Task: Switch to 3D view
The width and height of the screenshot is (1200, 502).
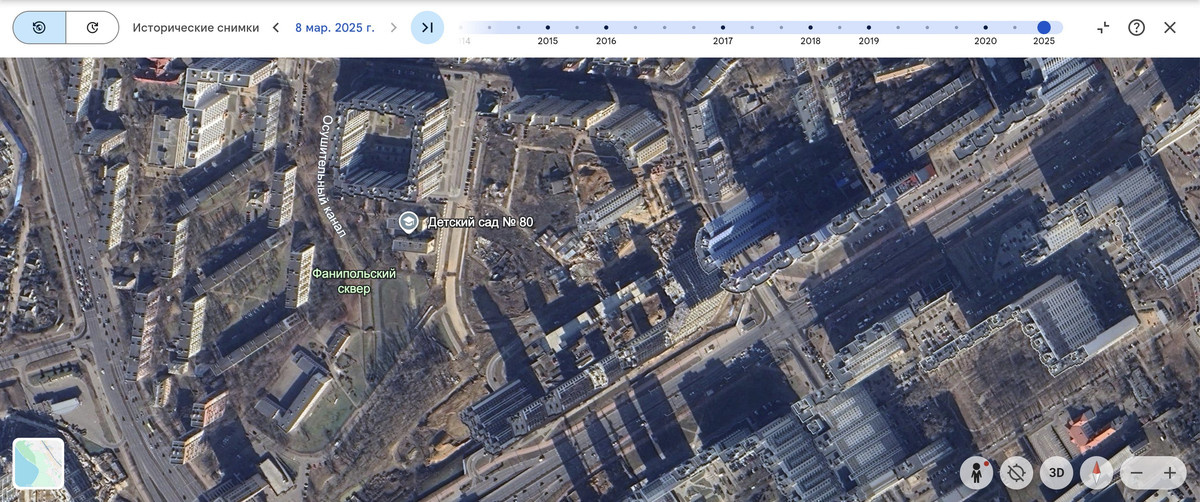Action: 1057,473
